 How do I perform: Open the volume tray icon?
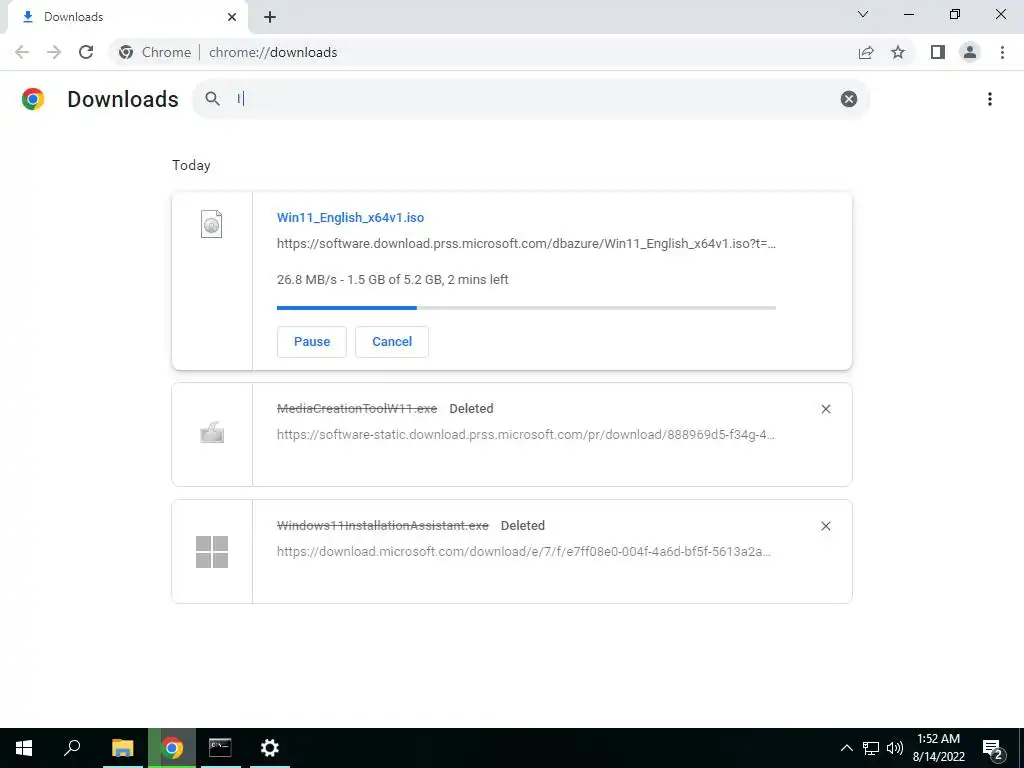coord(895,748)
